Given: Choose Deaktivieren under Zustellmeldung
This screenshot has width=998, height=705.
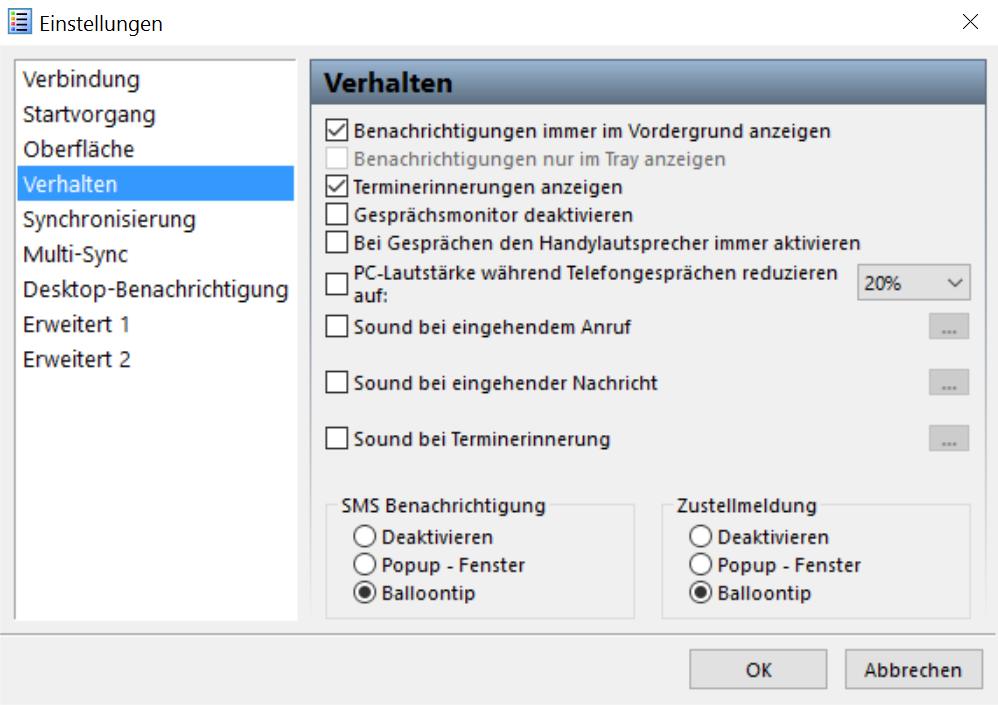Looking at the screenshot, I should 700,536.
